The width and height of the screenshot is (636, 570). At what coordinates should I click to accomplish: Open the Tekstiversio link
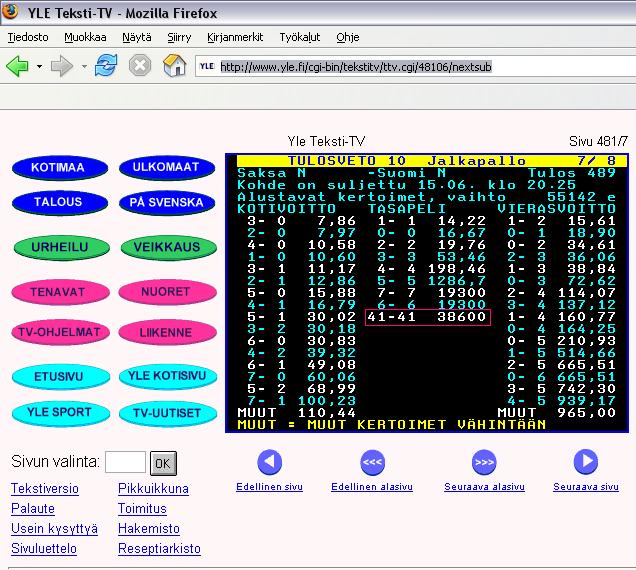[45, 488]
